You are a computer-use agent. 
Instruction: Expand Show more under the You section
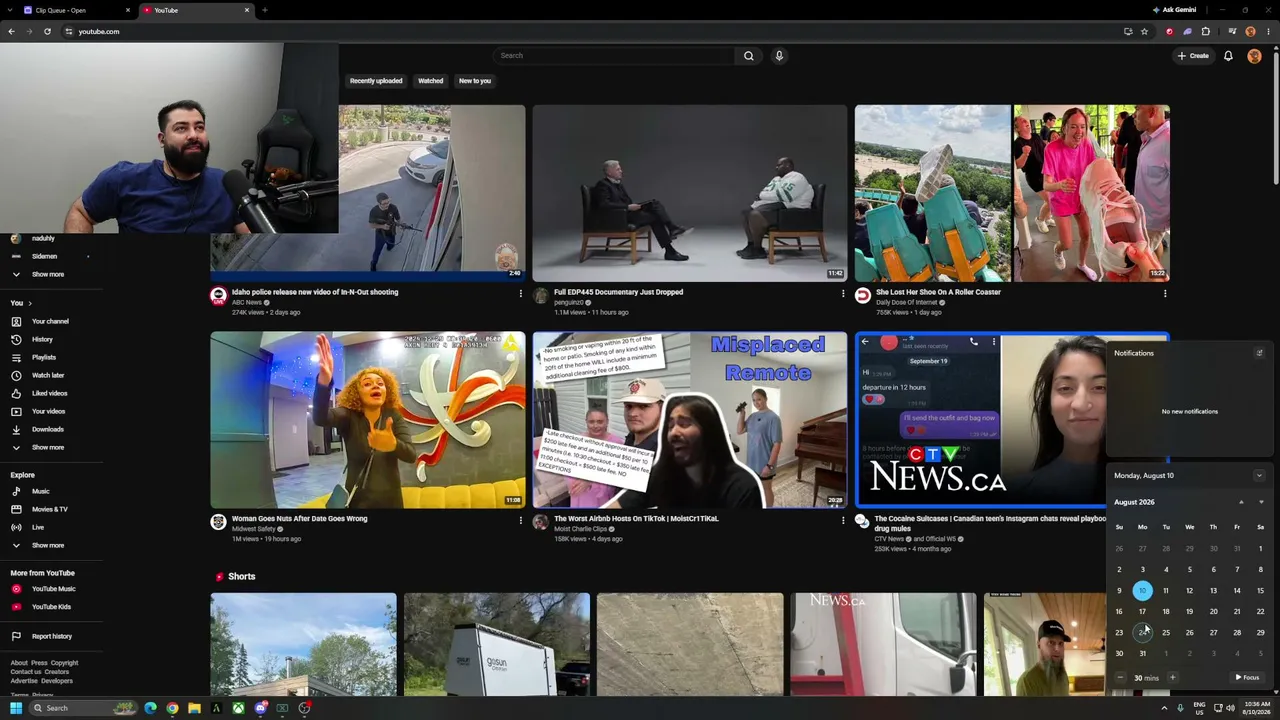(x=47, y=447)
